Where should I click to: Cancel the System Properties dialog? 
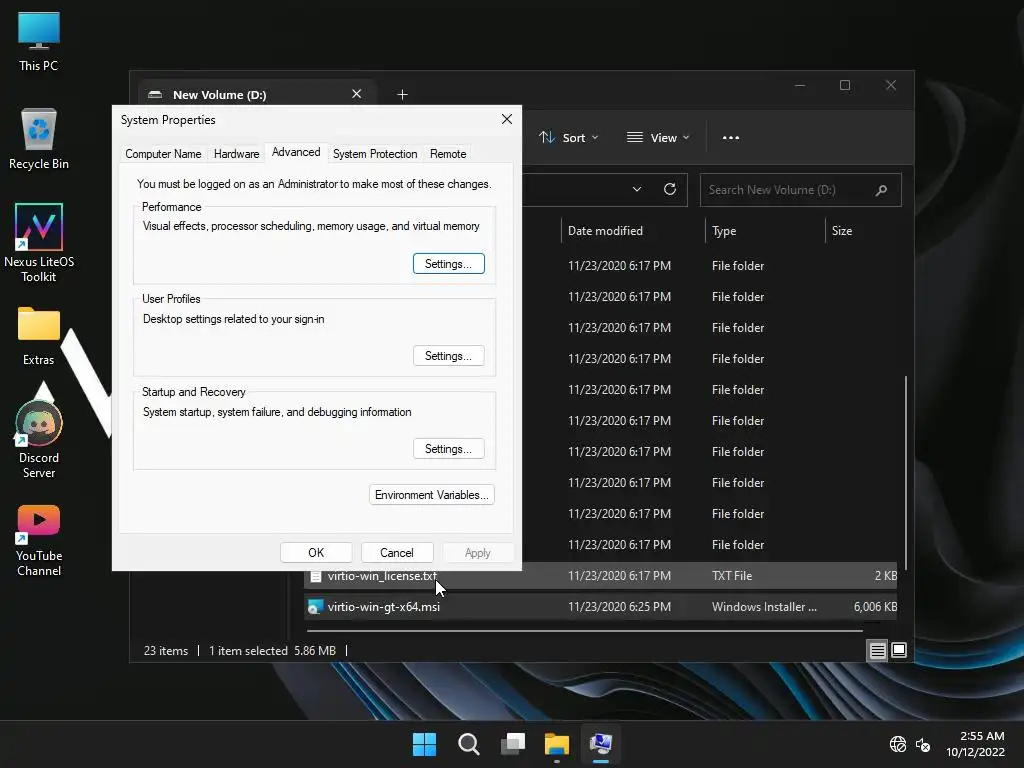[x=396, y=552]
